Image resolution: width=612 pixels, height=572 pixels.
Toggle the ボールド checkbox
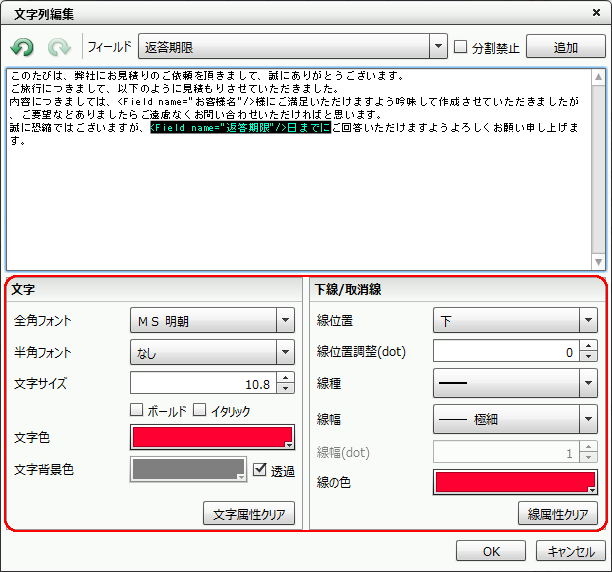(136, 410)
